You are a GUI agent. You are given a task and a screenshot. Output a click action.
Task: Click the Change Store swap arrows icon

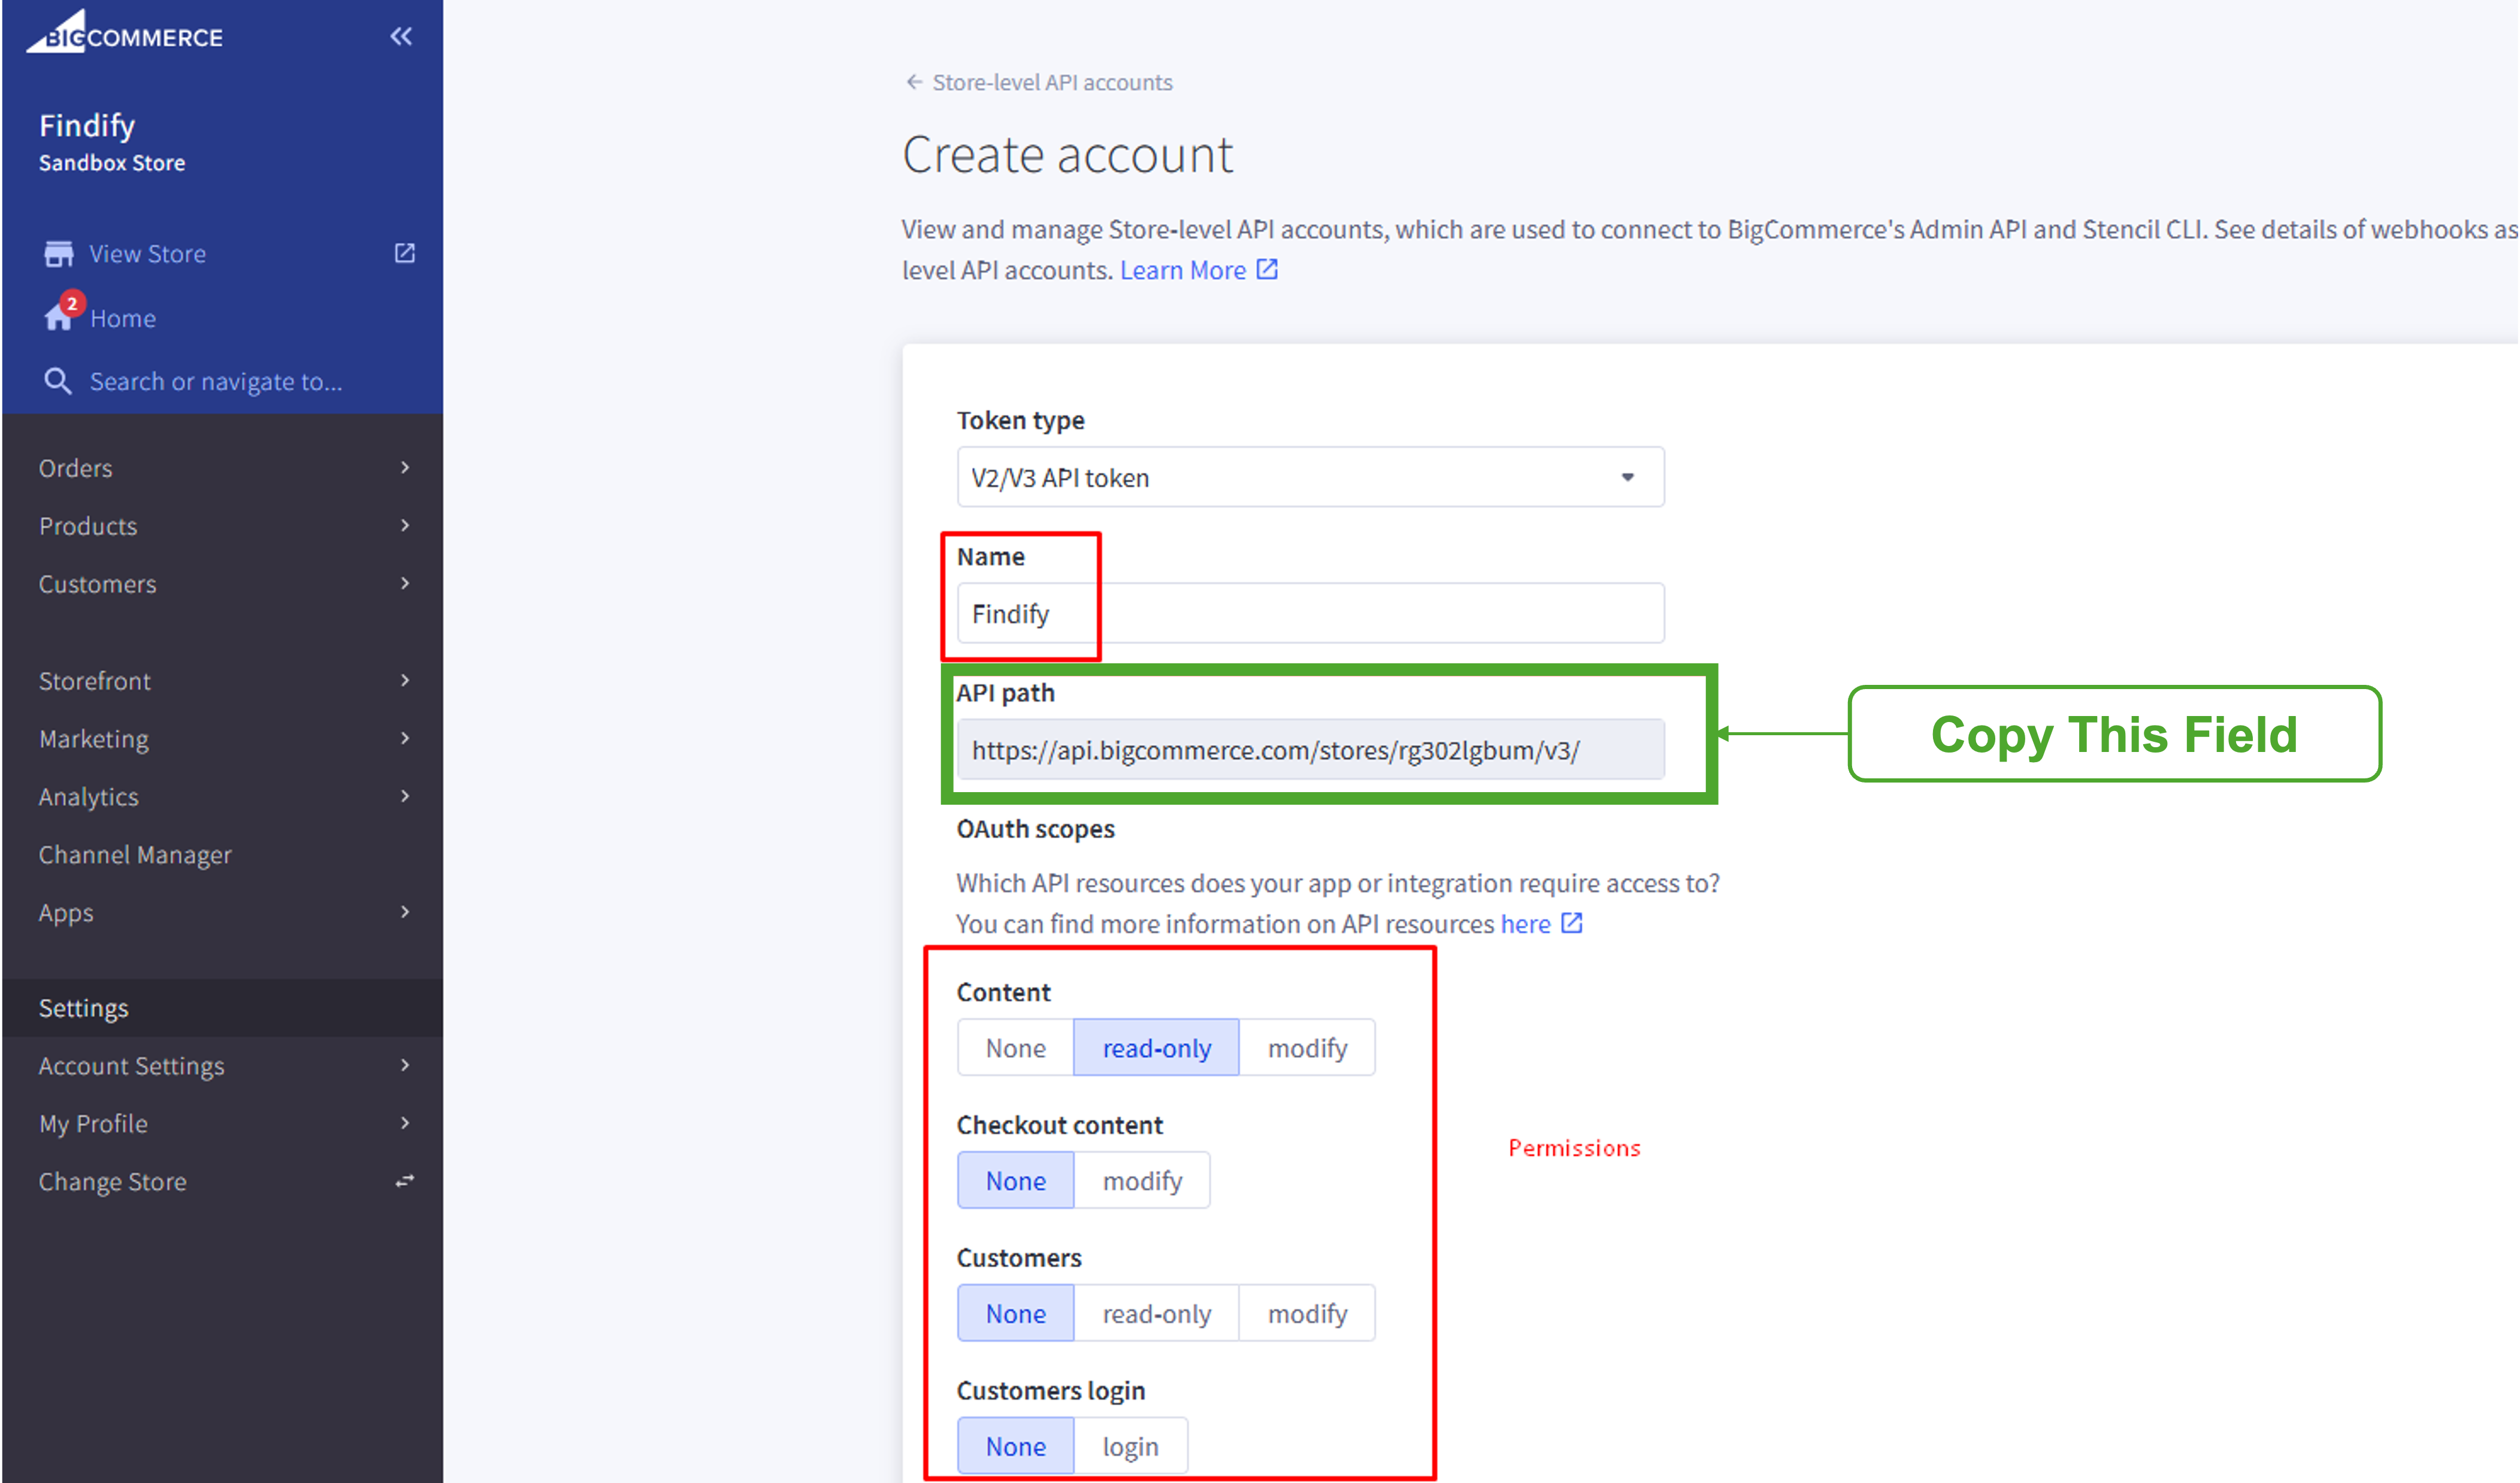tap(404, 1181)
